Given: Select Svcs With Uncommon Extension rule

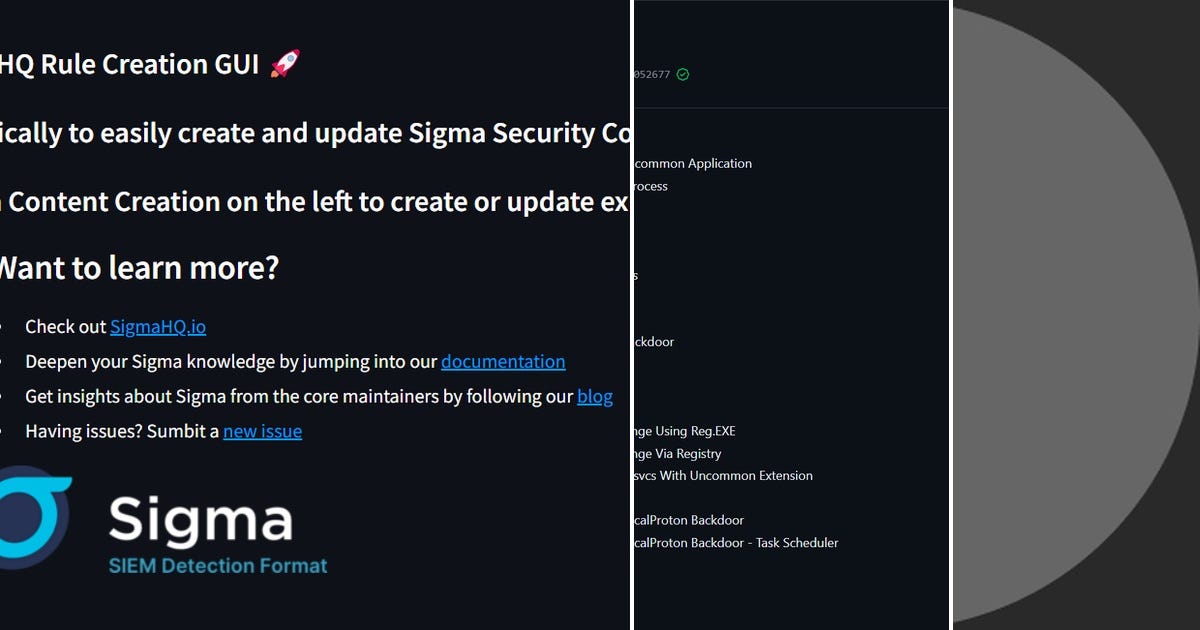Looking at the screenshot, I should point(720,475).
